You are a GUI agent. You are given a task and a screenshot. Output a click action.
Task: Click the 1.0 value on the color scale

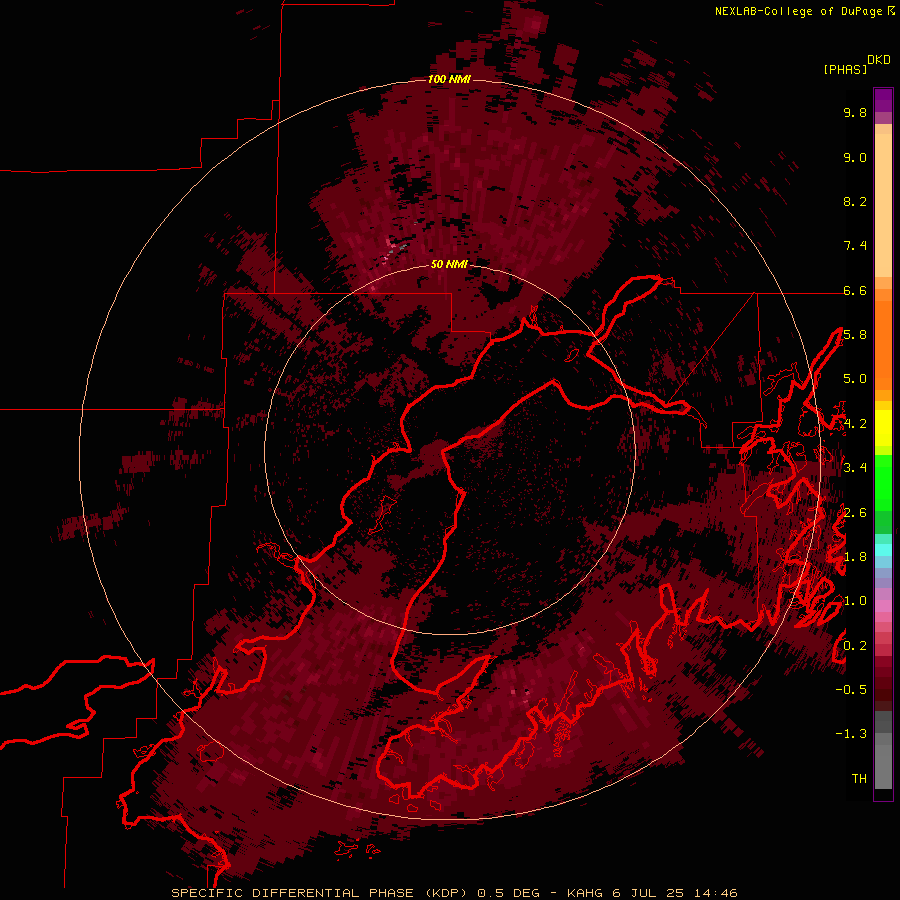coord(855,601)
